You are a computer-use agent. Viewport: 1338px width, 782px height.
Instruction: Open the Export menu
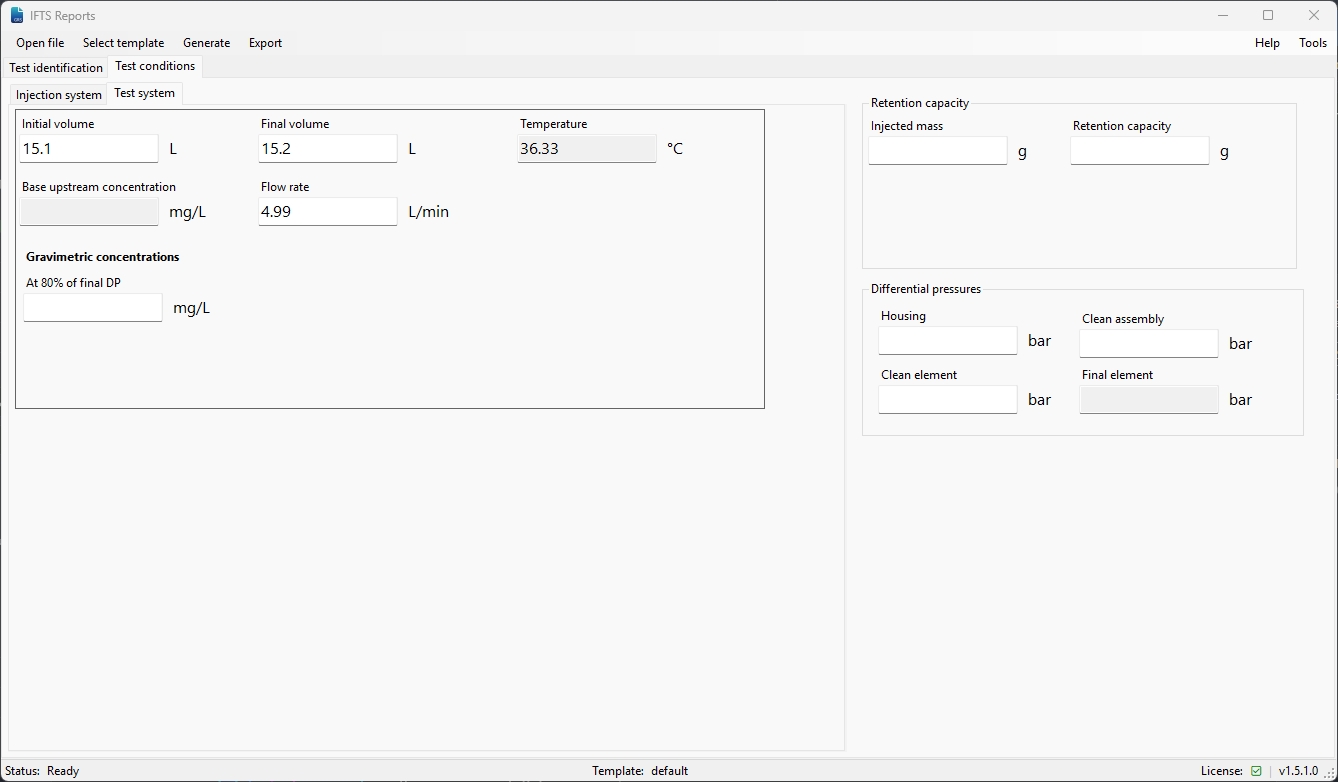click(x=265, y=43)
